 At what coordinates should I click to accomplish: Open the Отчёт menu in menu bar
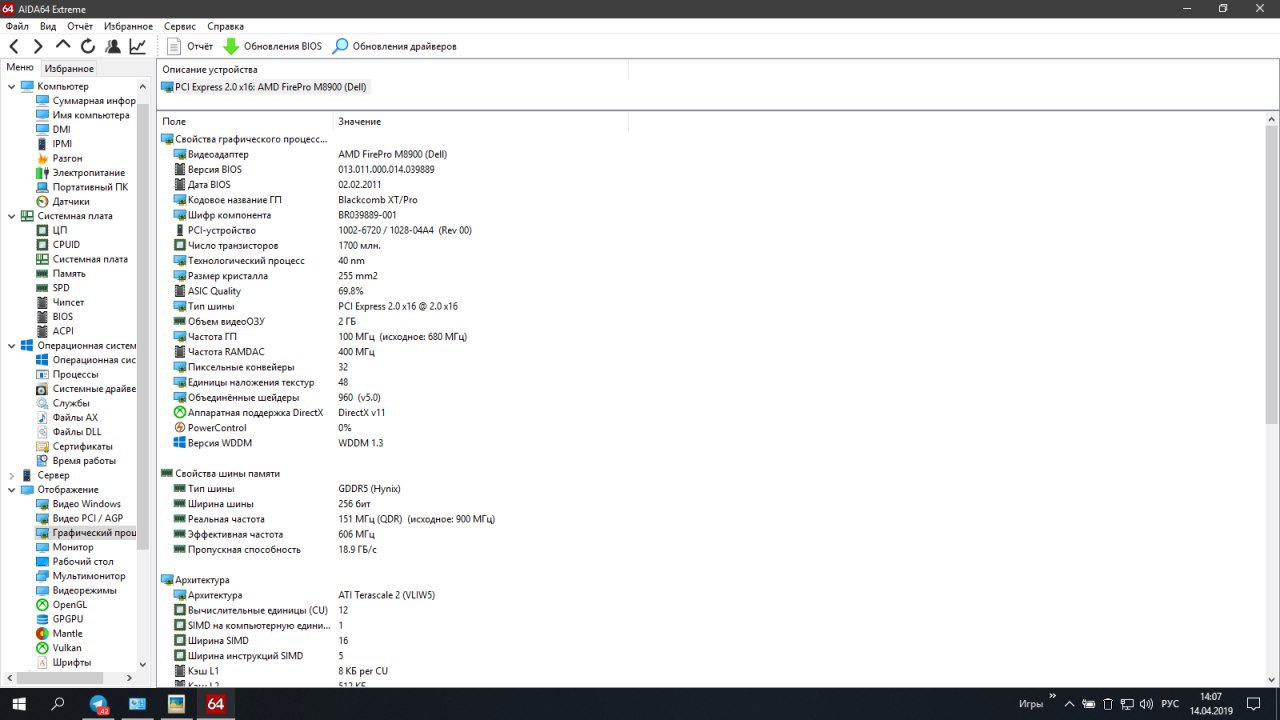coord(80,26)
